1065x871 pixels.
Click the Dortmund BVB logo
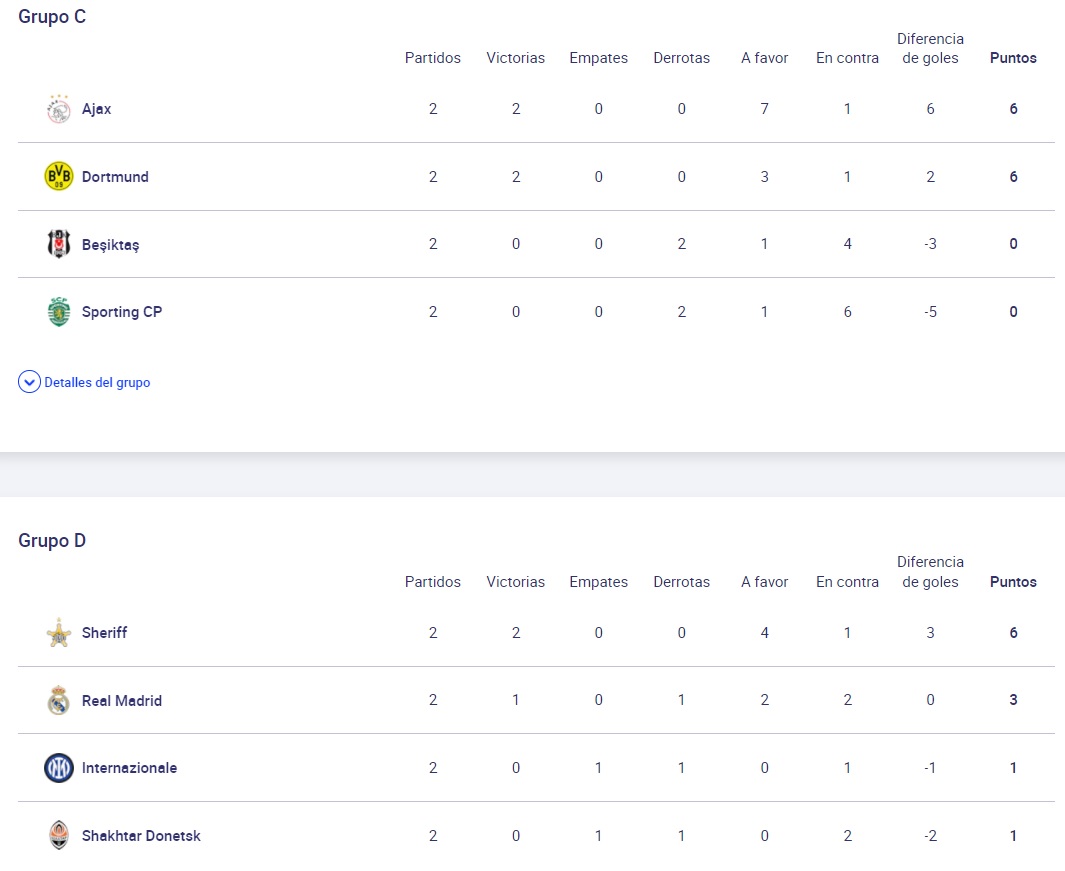59,177
